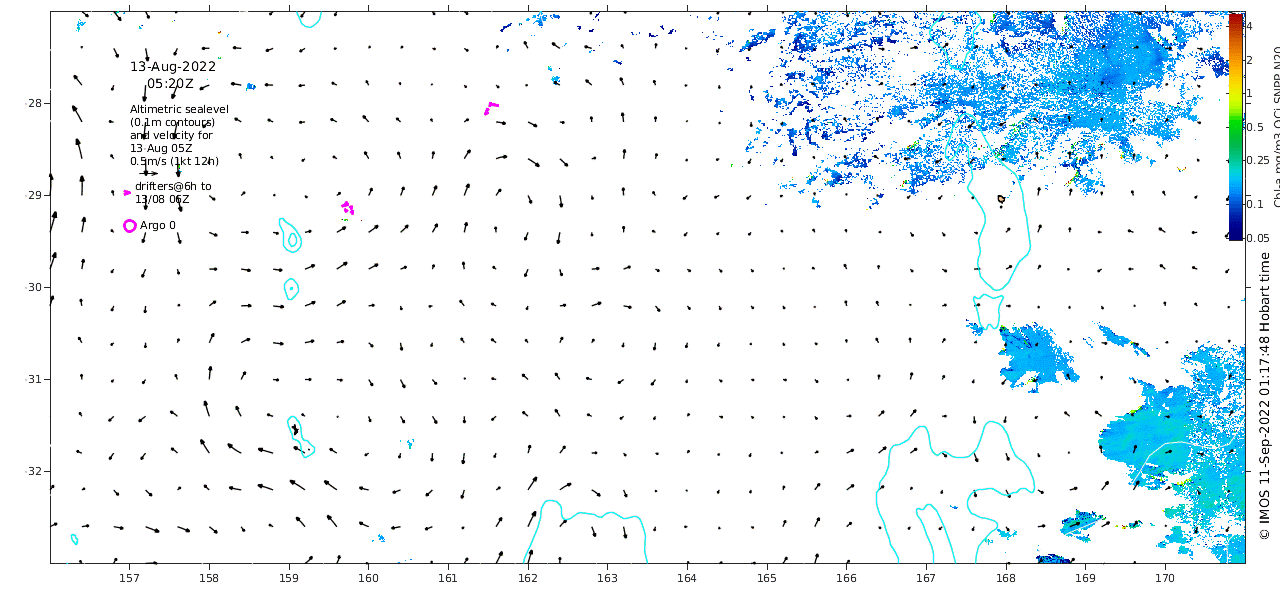Click longitude tick label 165

[767, 578]
